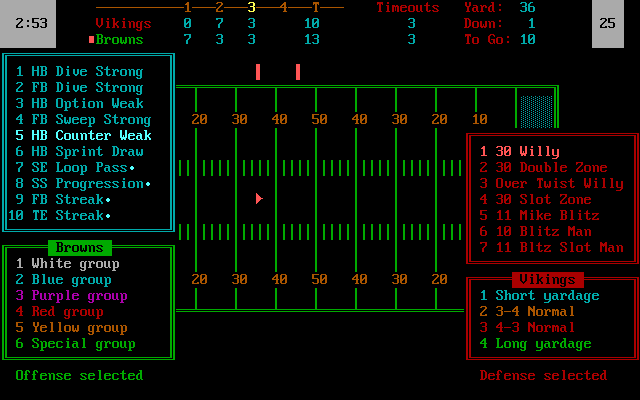Select the 30 Willy defense
The height and width of the screenshot is (400, 640).
coord(520,151)
